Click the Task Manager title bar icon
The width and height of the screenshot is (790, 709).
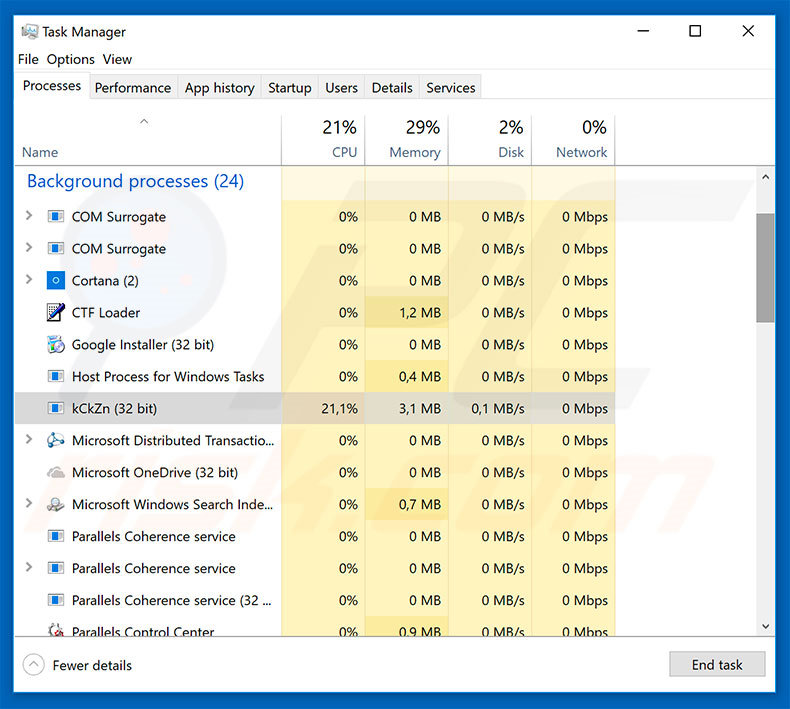(29, 32)
